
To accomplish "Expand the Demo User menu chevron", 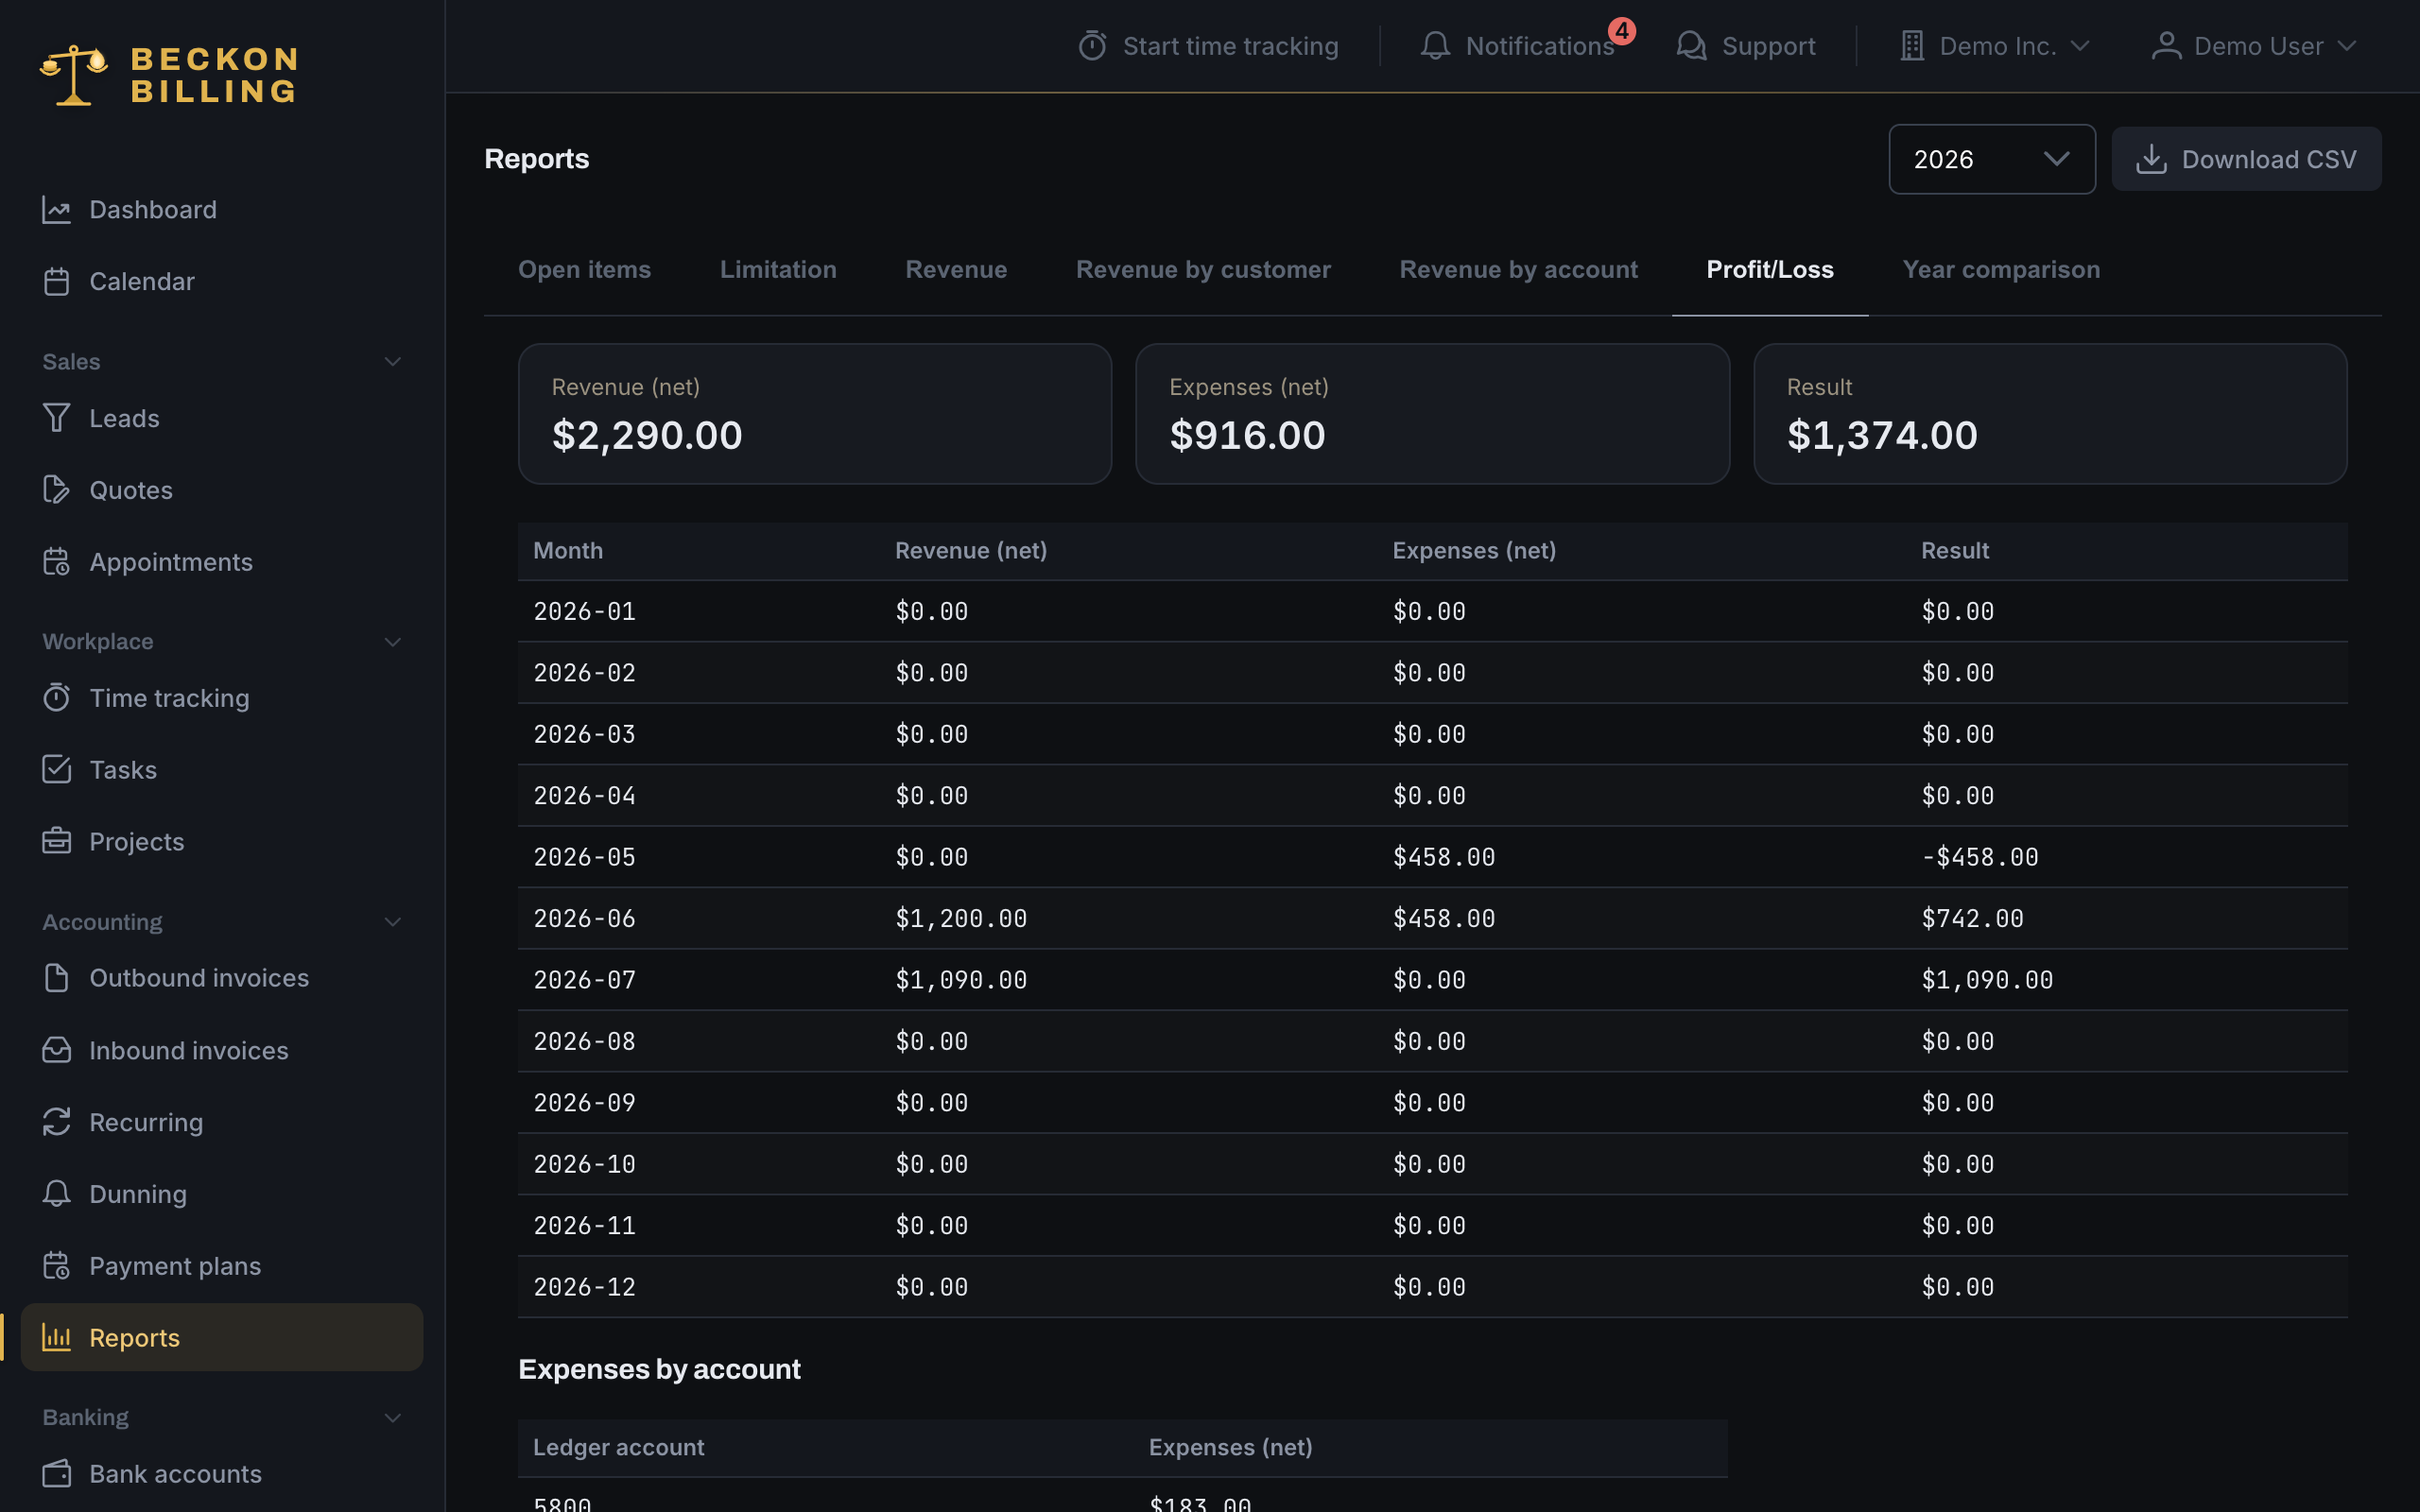I will point(2347,46).
